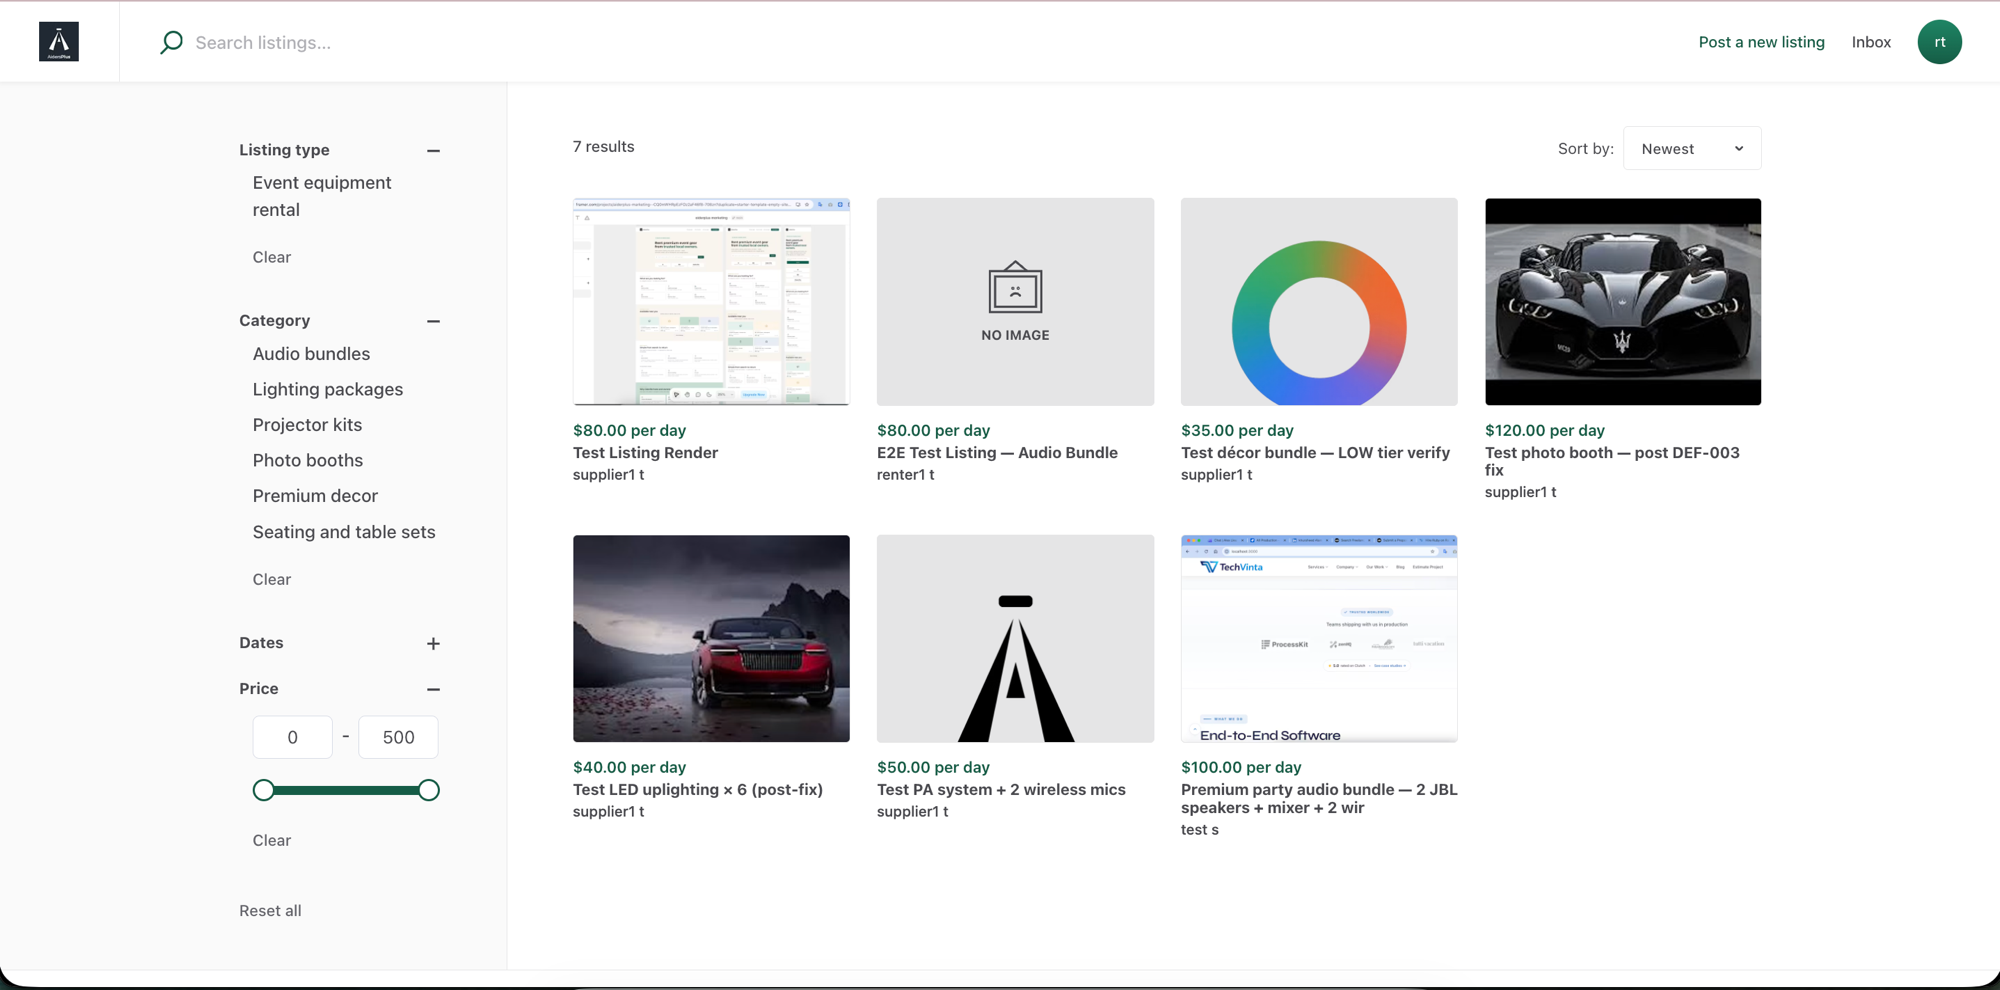2000x990 pixels.
Task: Click the maximum price slider handle
Action: pyautogui.click(x=428, y=790)
